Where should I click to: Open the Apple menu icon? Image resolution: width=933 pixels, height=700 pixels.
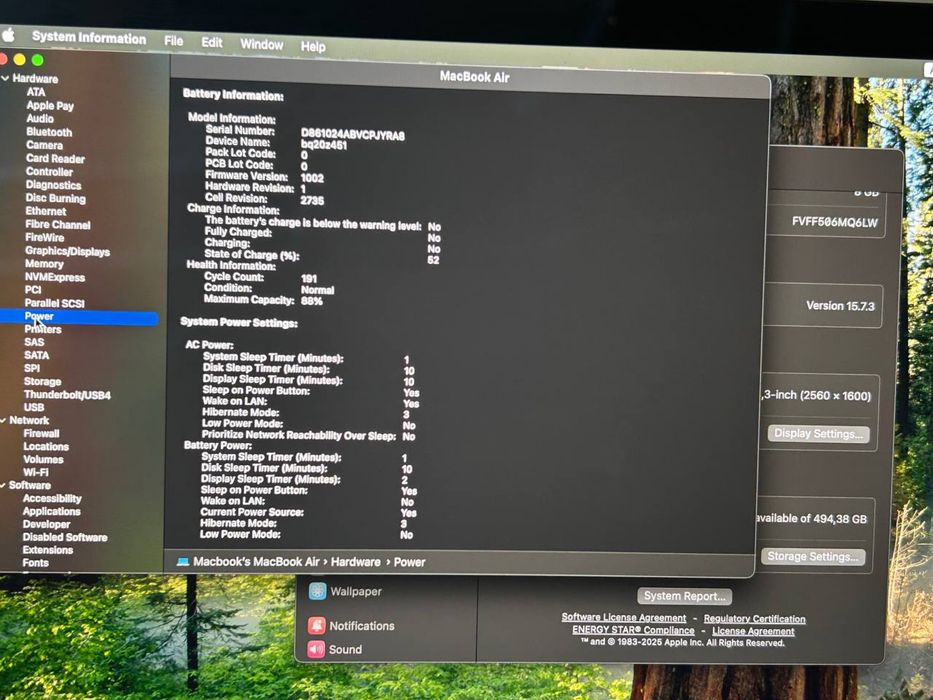point(8,35)
